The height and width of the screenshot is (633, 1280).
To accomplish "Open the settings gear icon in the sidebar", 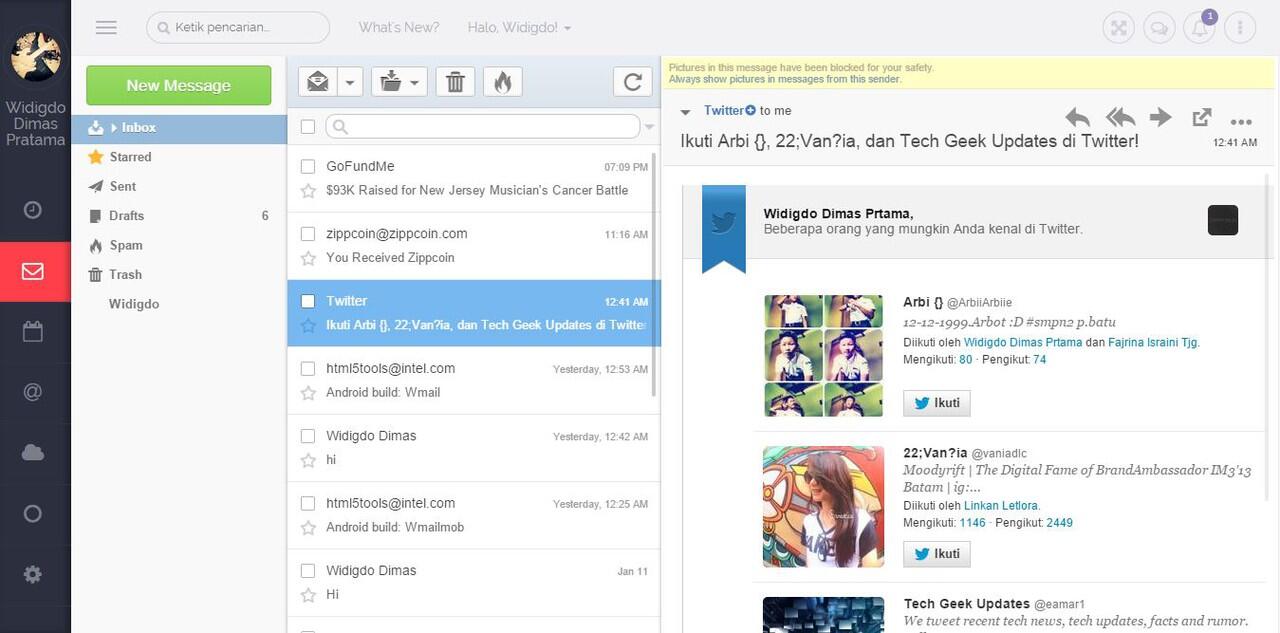I will coord(33,574).
